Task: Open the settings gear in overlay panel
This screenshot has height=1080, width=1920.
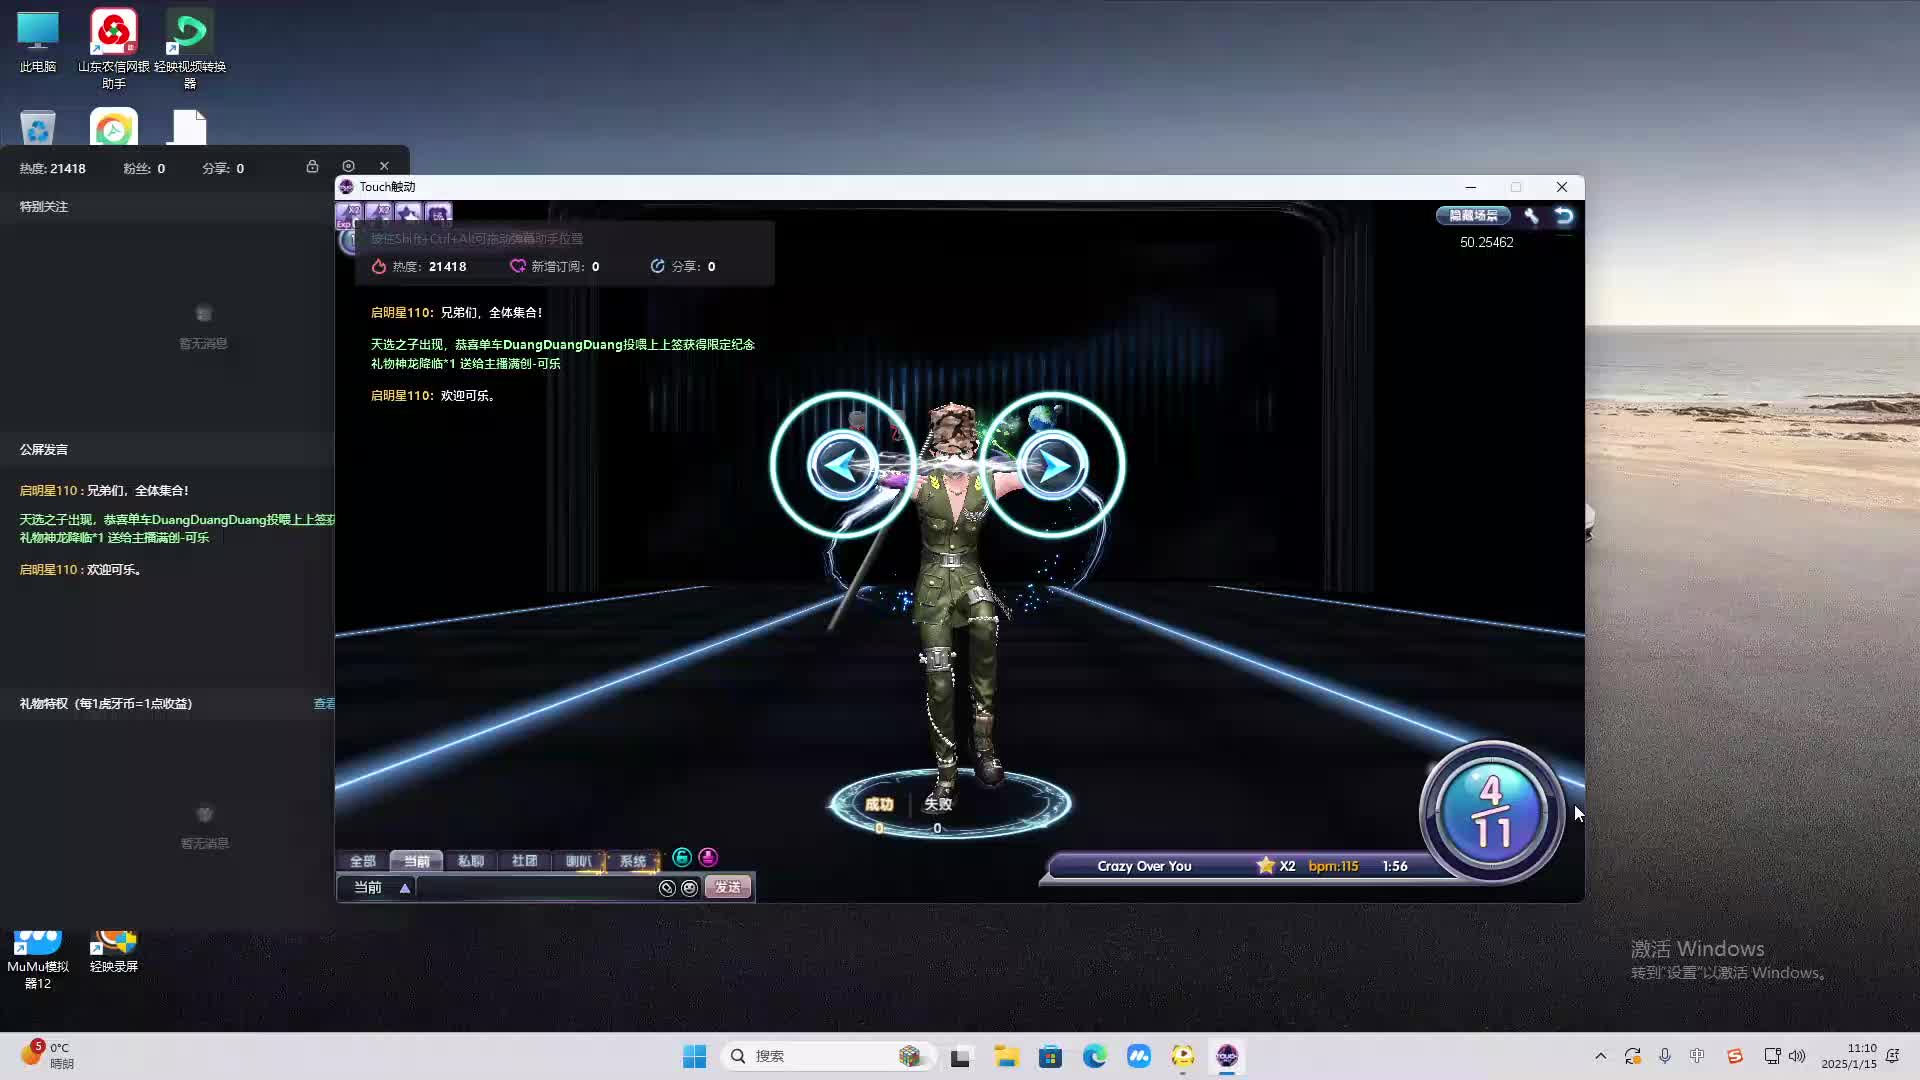Action: (348, 166)
